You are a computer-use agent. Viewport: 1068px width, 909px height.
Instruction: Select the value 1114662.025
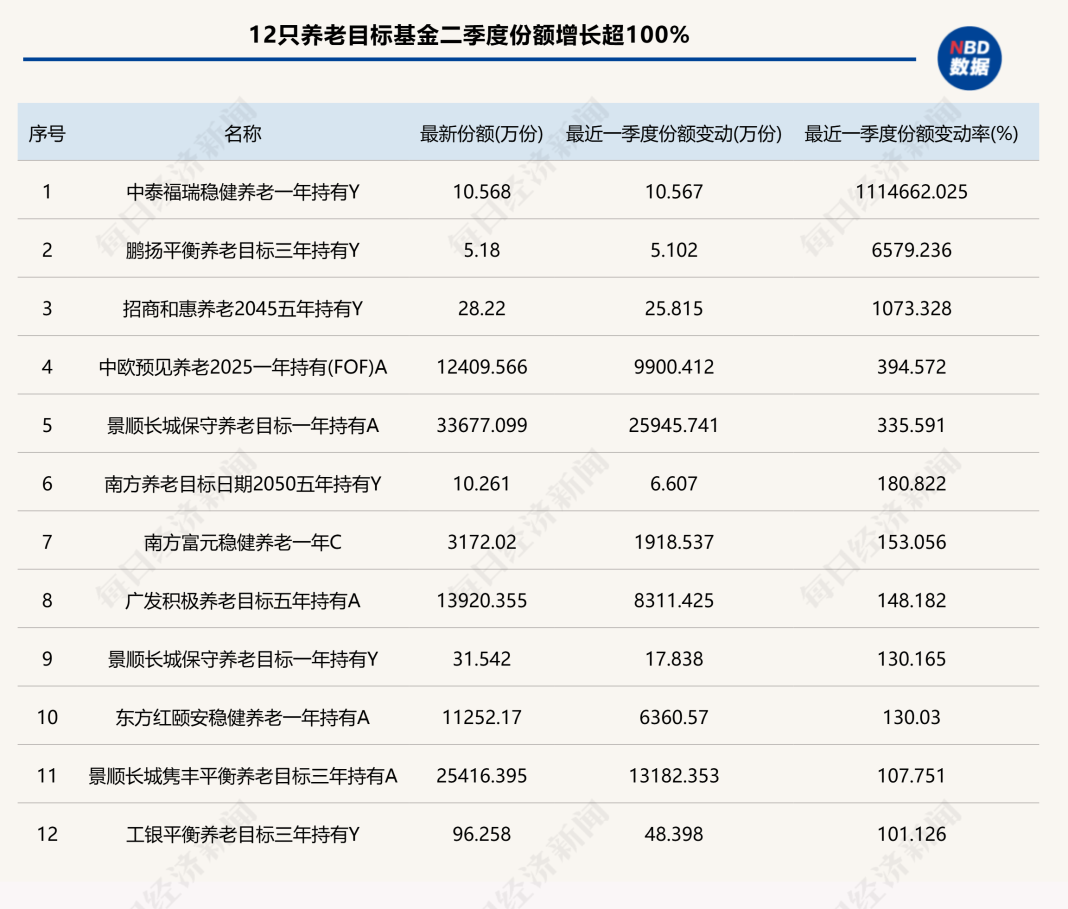pos(911,192)
